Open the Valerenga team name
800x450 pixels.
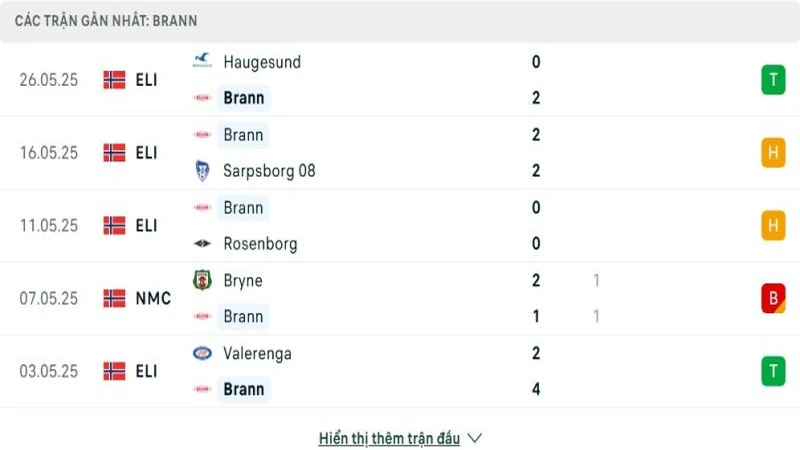click(258, 353)
